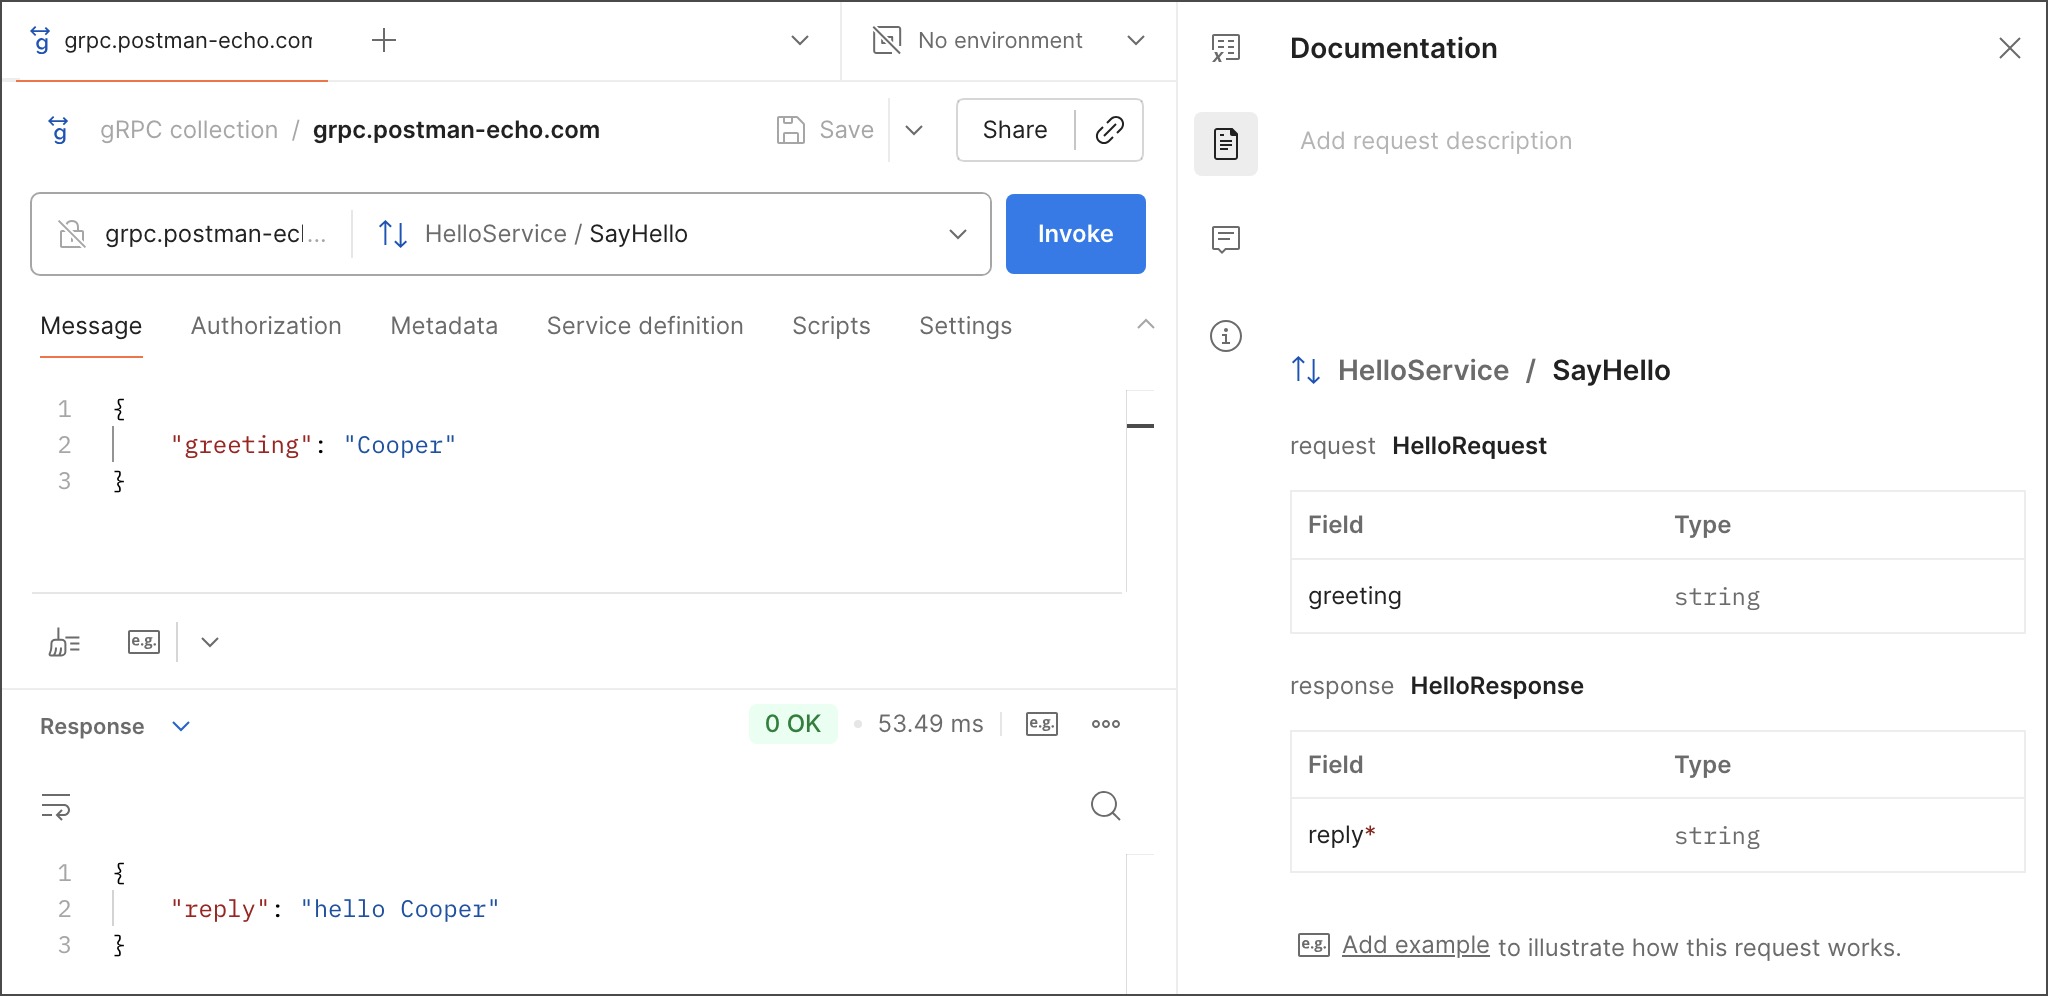This screenshot has width=2048, height=996.
Task: Click HelloService in Documentation heading
Action: click(1423, 371)
